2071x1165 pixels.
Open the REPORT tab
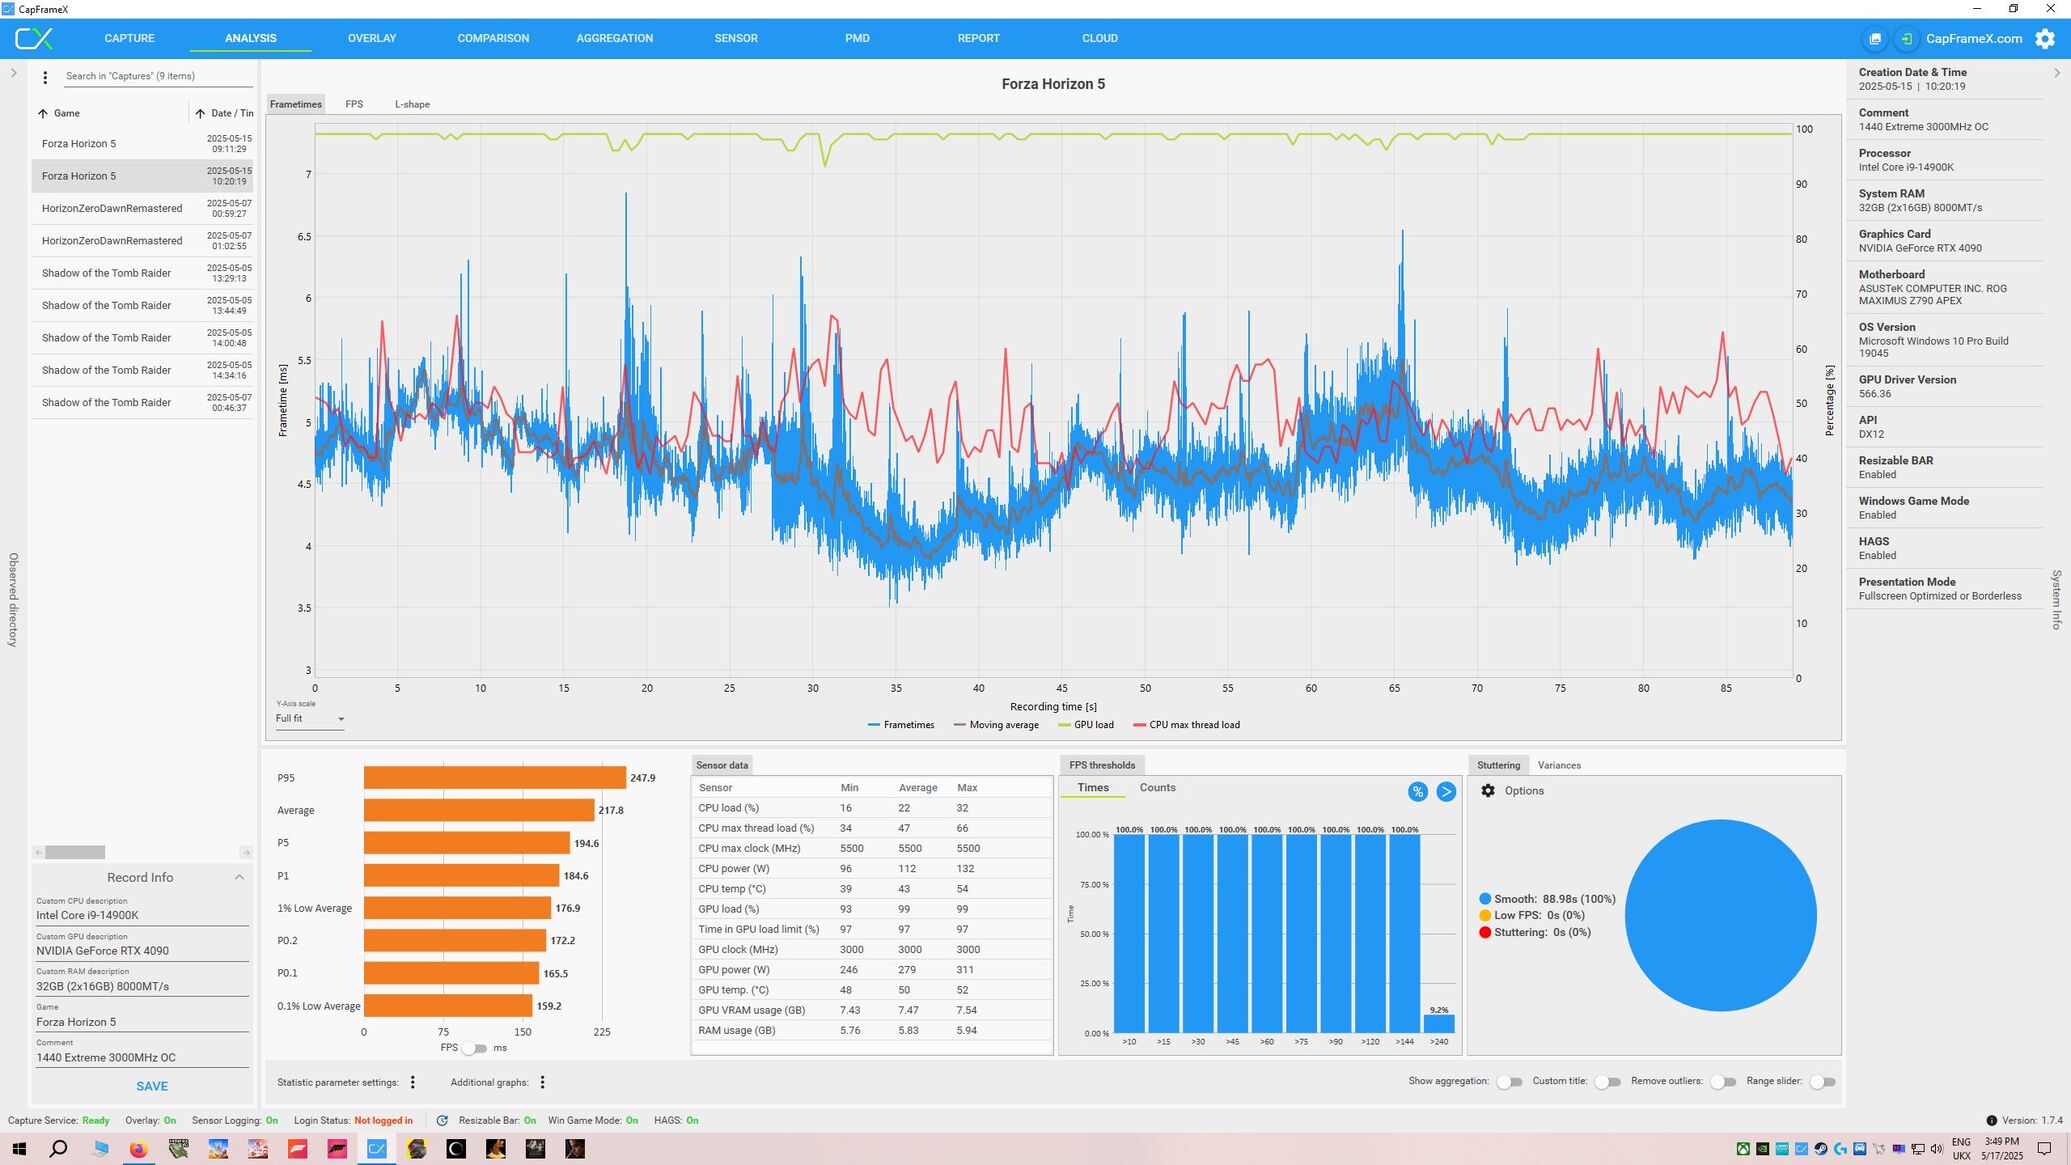[x=978, y=39]
